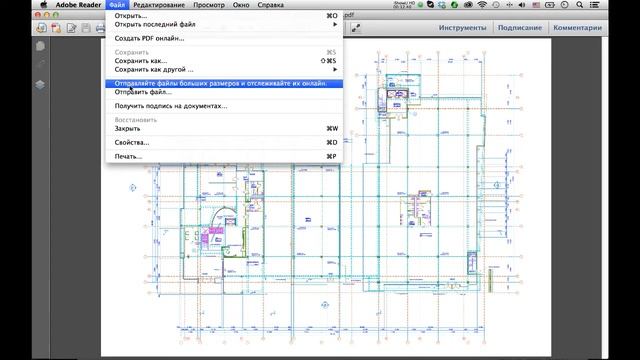Click the convert PDF toolbar icon

coord(56,28)
